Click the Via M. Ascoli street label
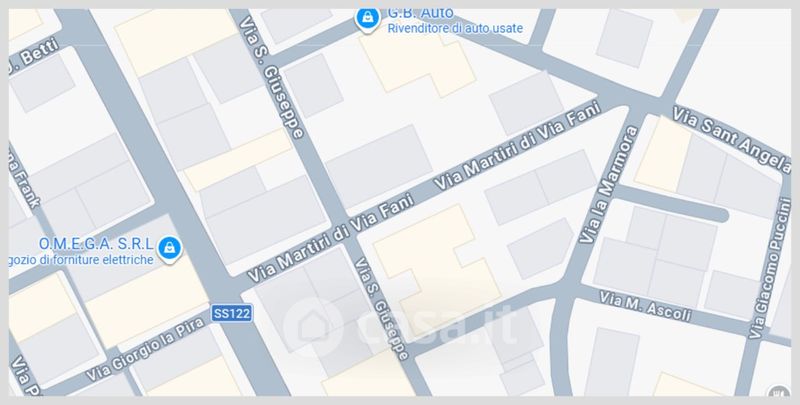 [645, 306]
